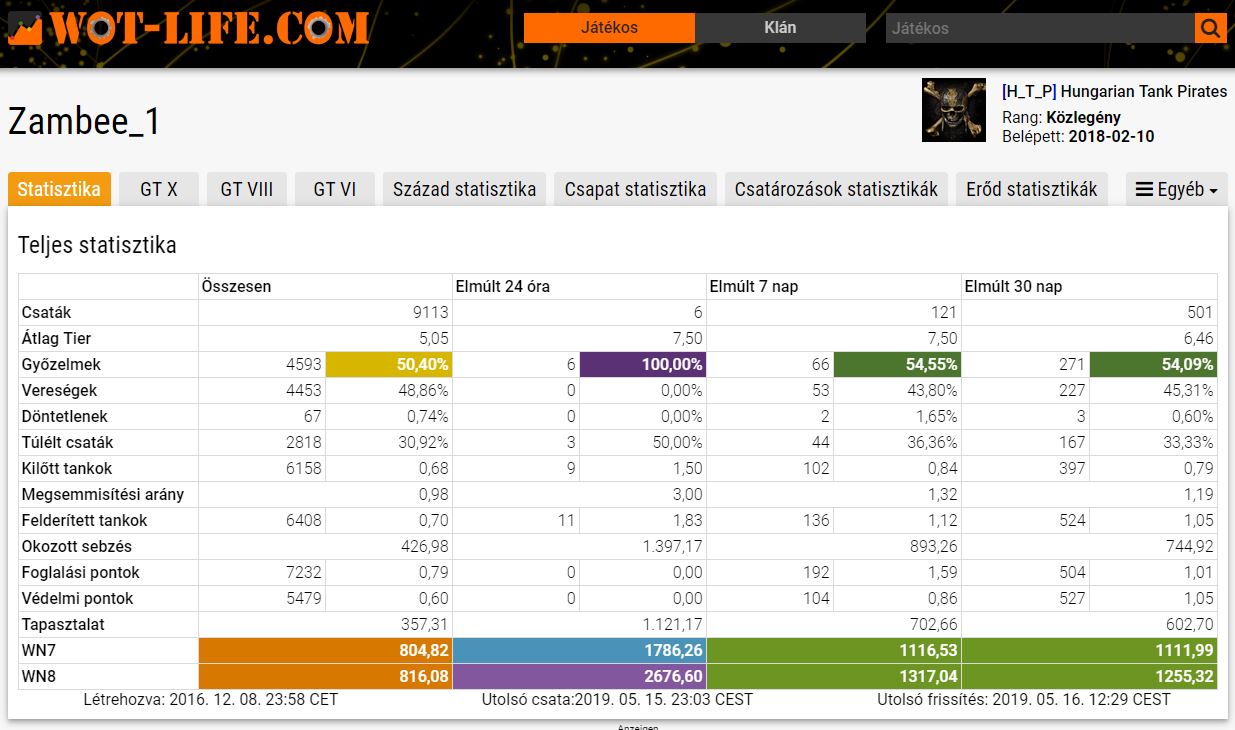Open the Hungarian Tank Pirates clan emblem
The image size is (1235, 730).
(953, 110)
